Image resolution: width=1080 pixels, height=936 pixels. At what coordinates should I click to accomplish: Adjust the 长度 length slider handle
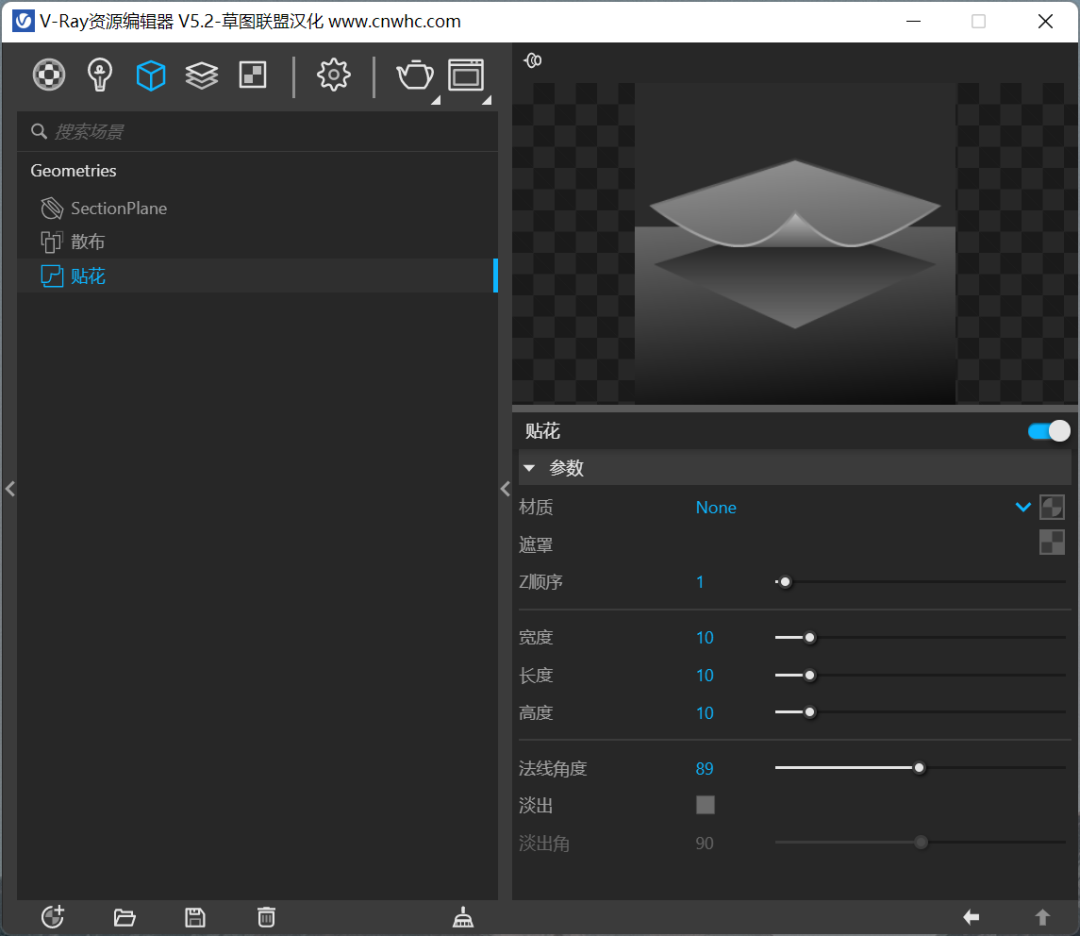point(810,675)
